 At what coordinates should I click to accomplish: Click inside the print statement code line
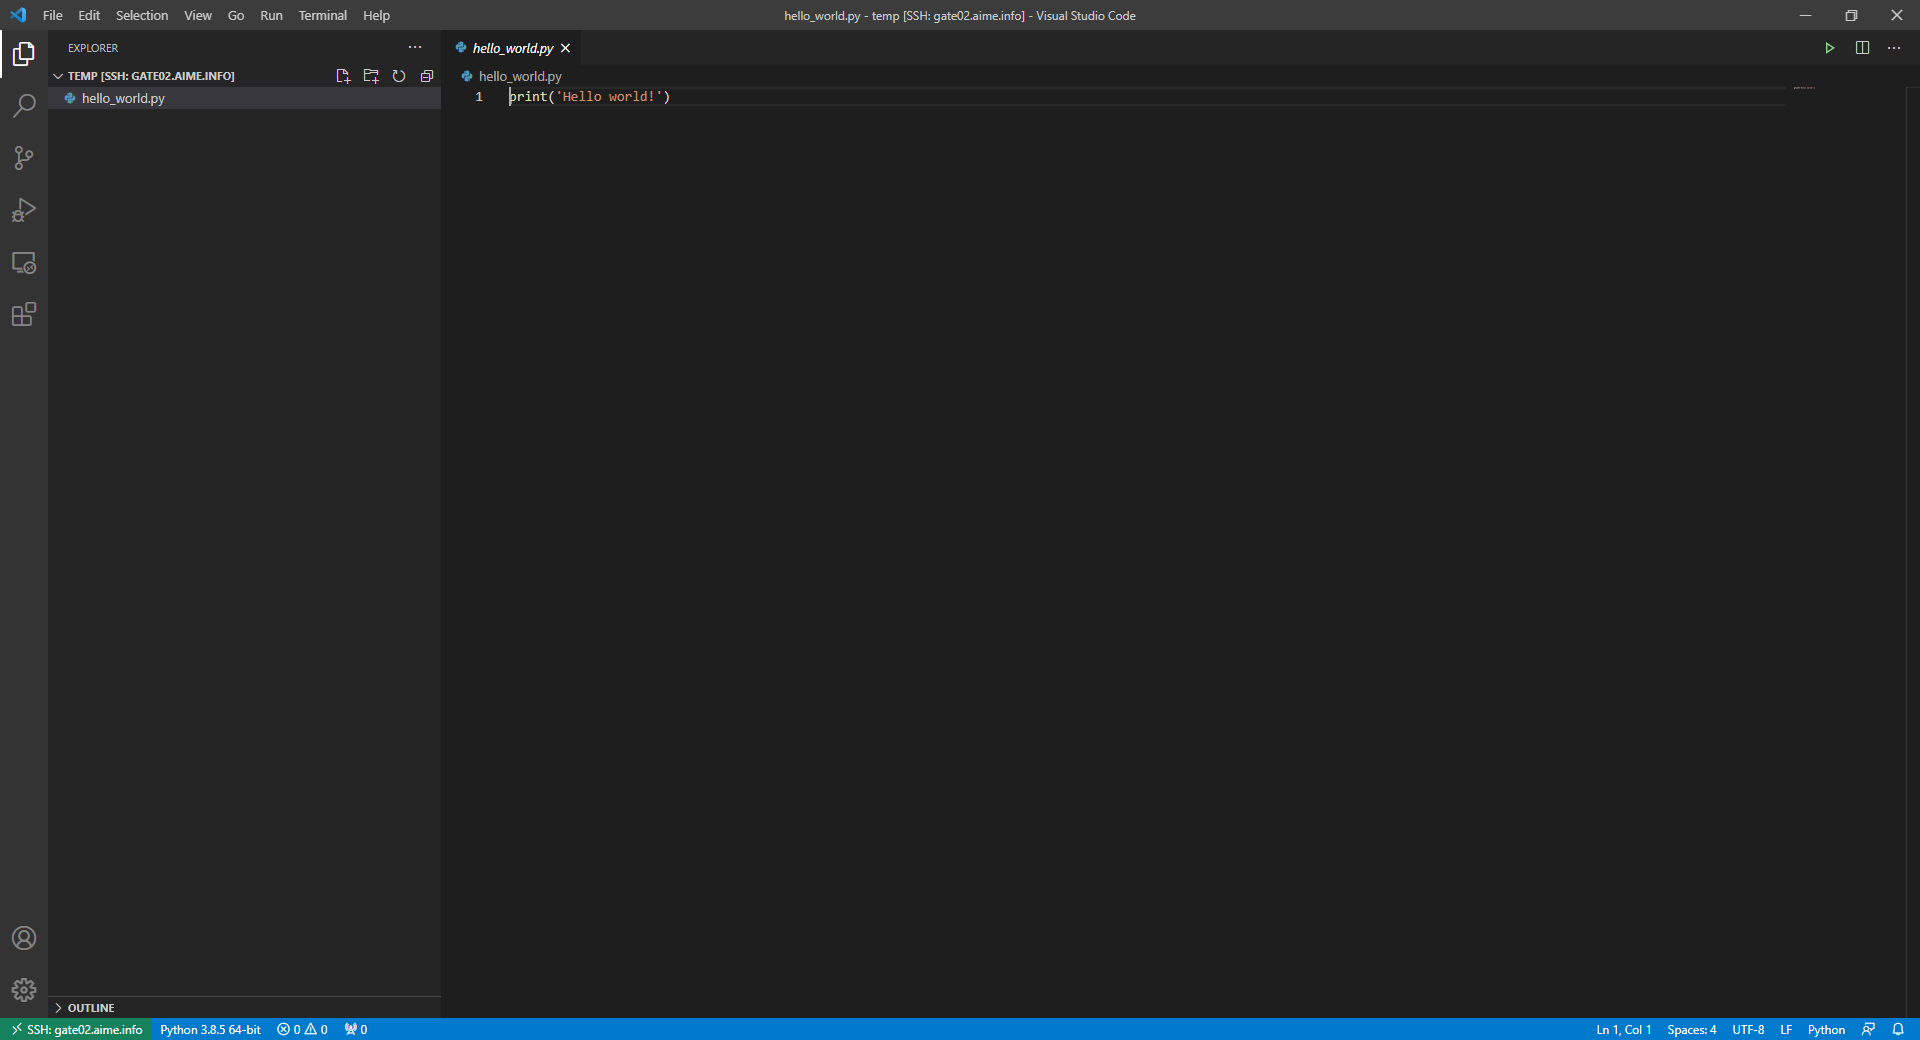pyautogui.click(x=590, y=97)
